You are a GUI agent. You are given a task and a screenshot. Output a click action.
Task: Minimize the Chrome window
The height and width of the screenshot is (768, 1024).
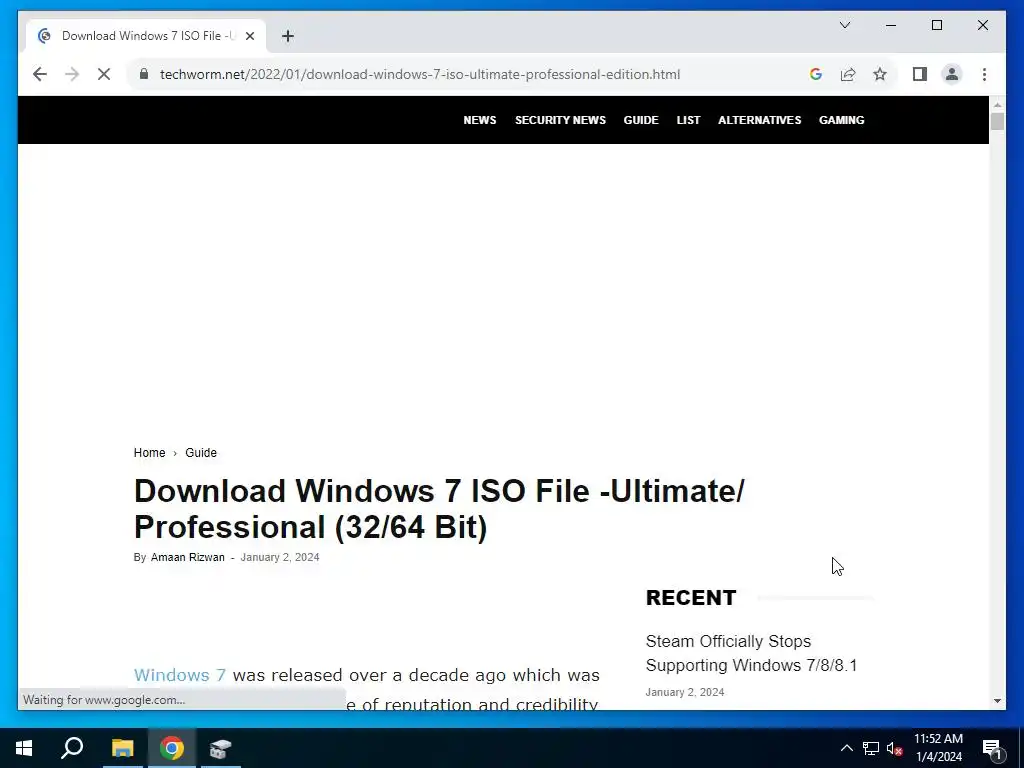pos(891,25)
